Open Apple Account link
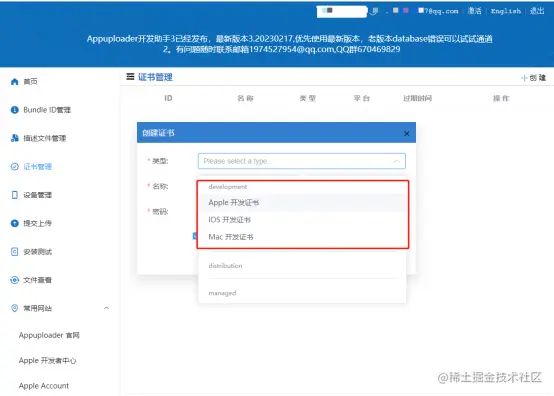 point(44,386)
